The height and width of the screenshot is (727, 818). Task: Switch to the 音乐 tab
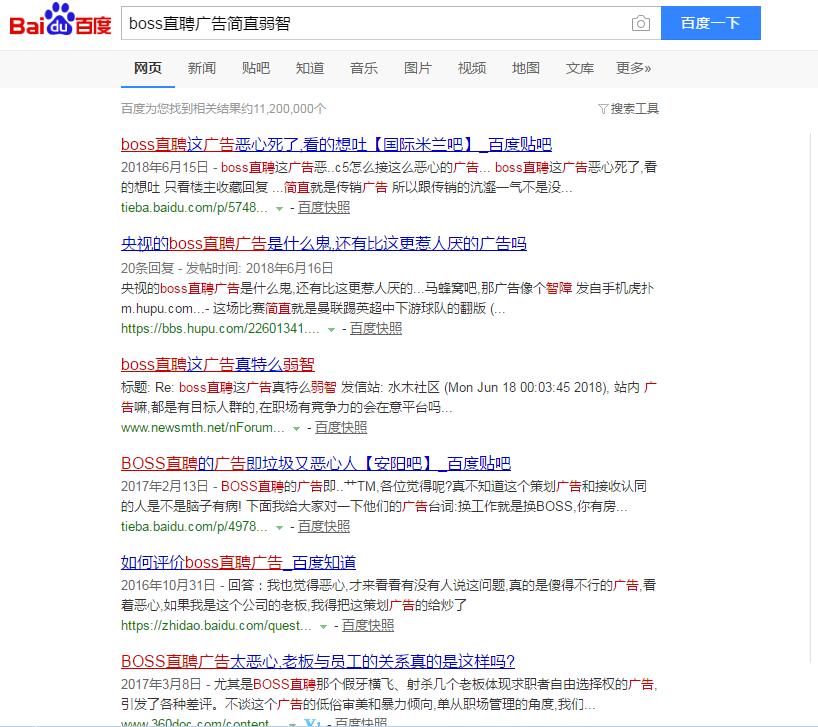363,68
